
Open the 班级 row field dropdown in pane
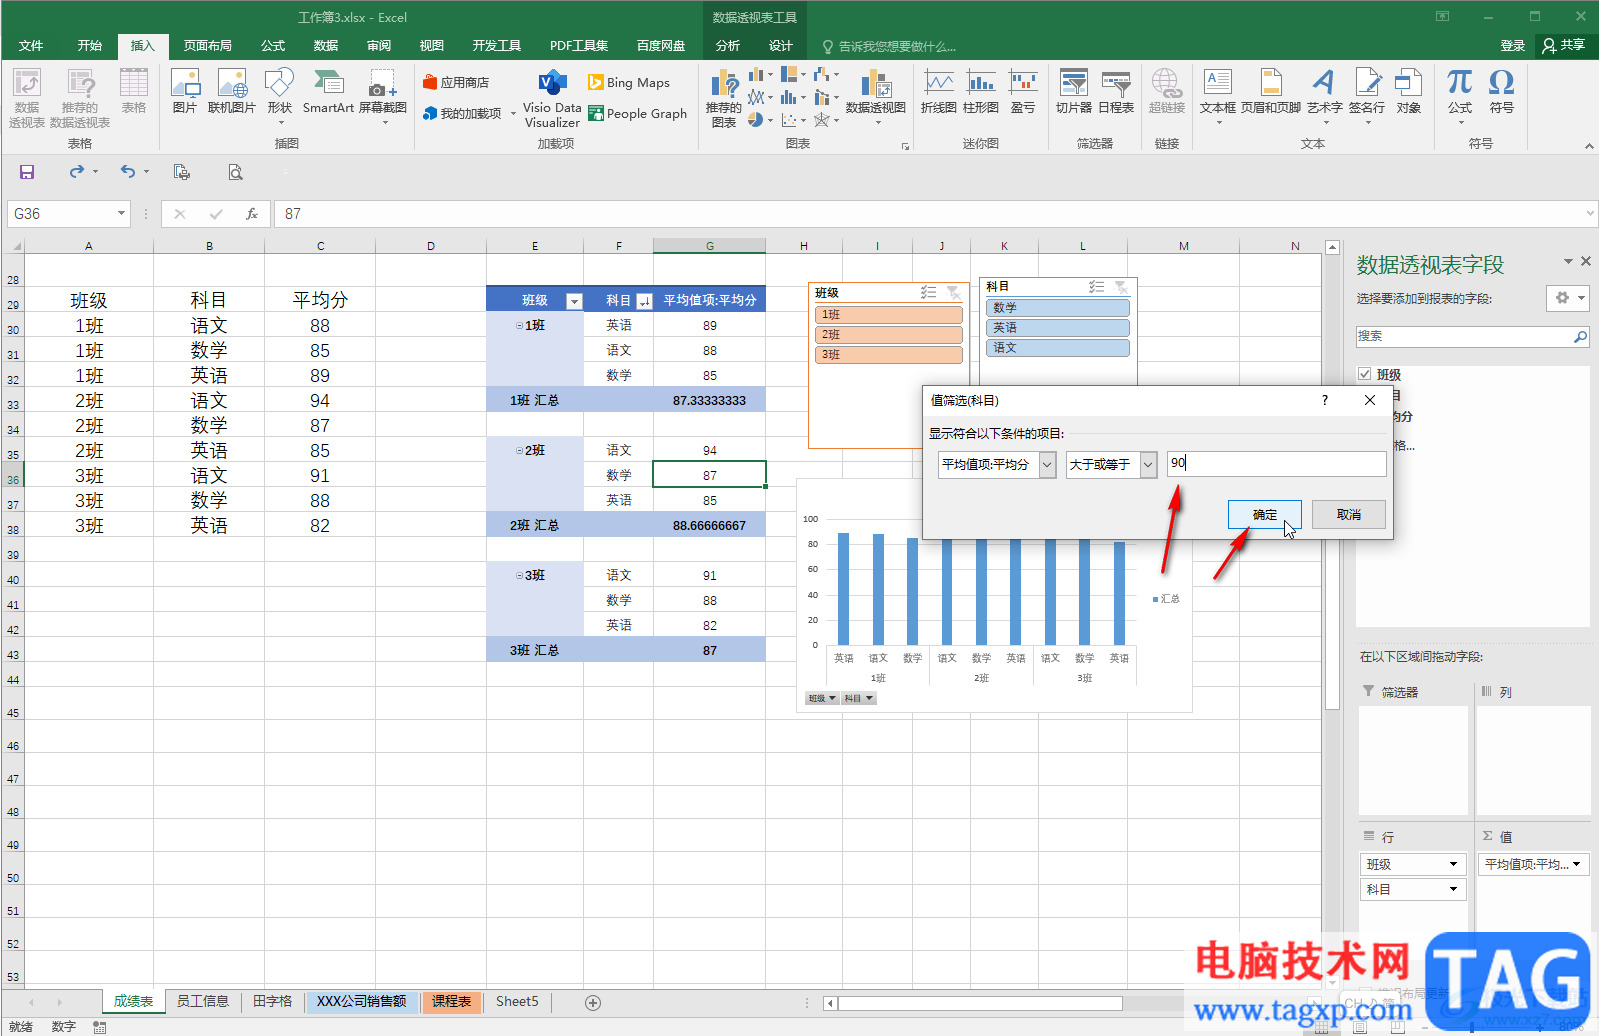coord(1453,864)
